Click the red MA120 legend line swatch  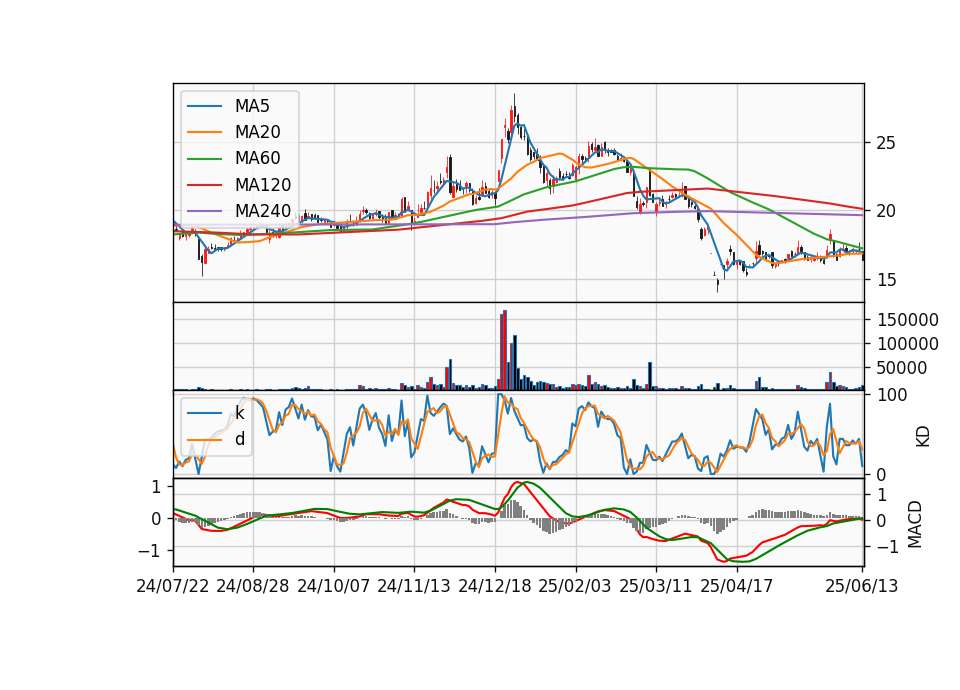point(204,185)
